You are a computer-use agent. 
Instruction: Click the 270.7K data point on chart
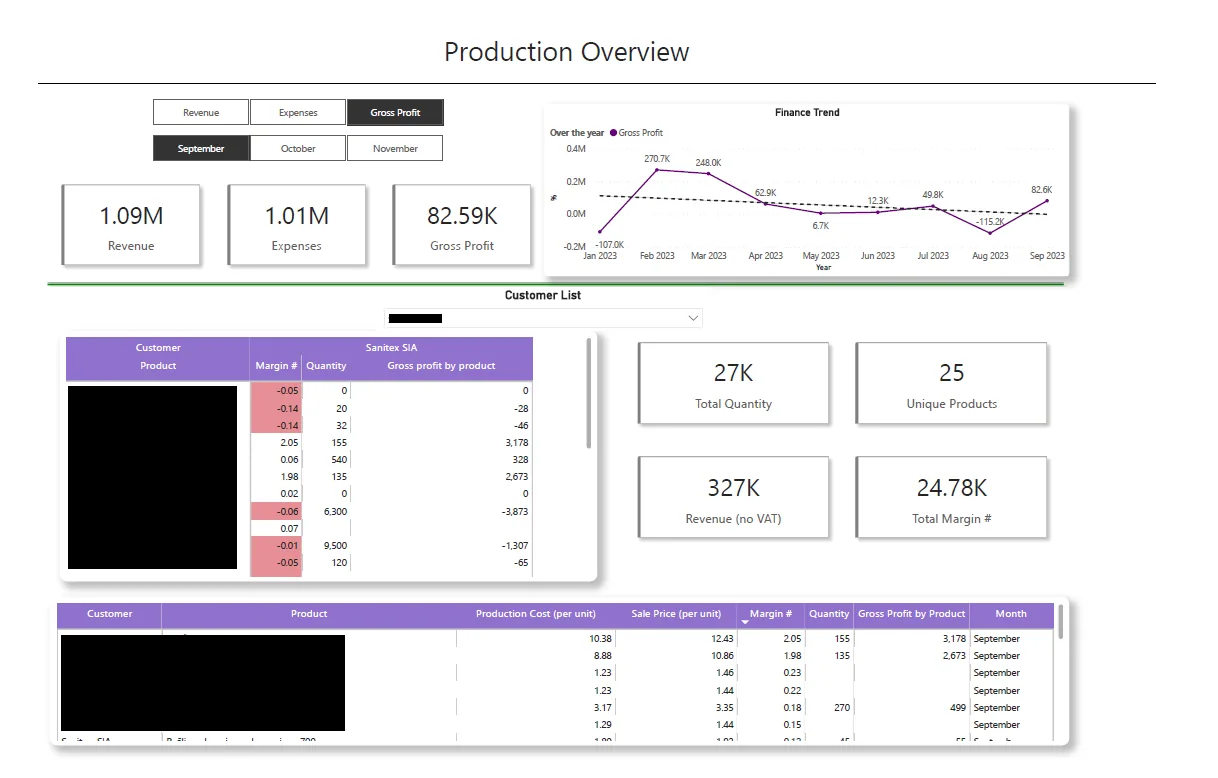(657, 170)
